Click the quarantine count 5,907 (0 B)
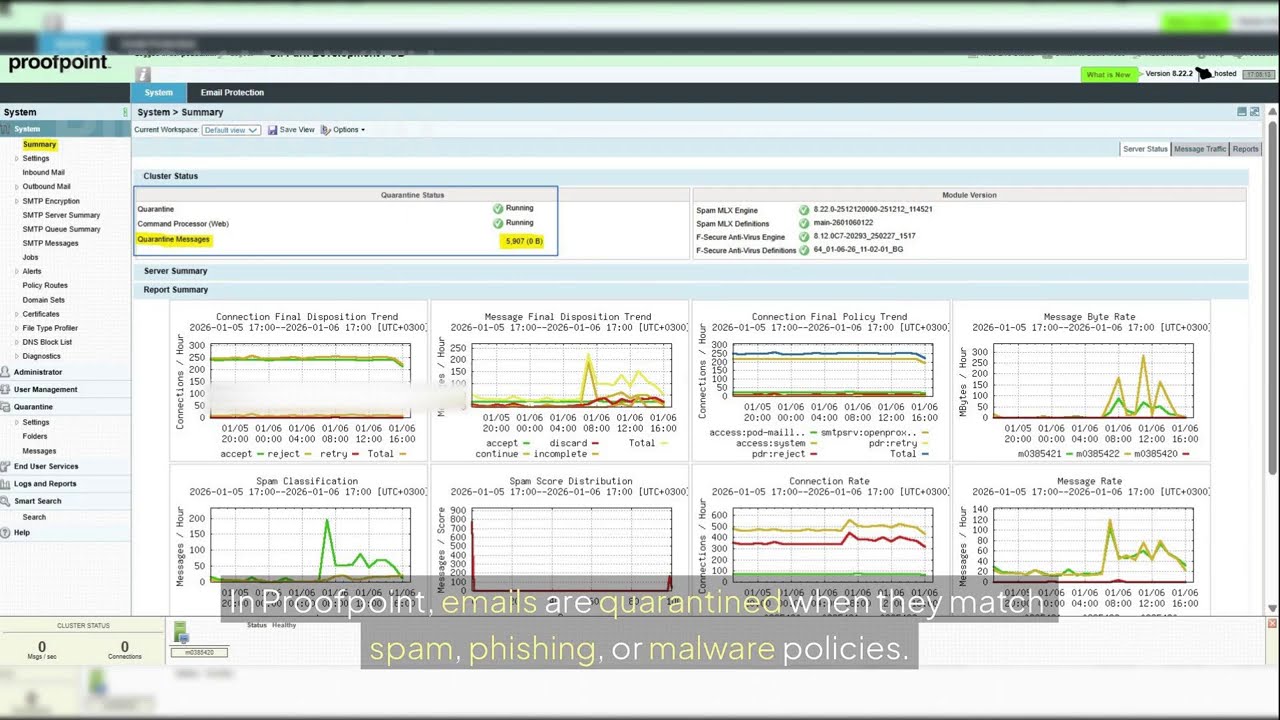Screen dimensions: 1280x720 pos(522,241)
